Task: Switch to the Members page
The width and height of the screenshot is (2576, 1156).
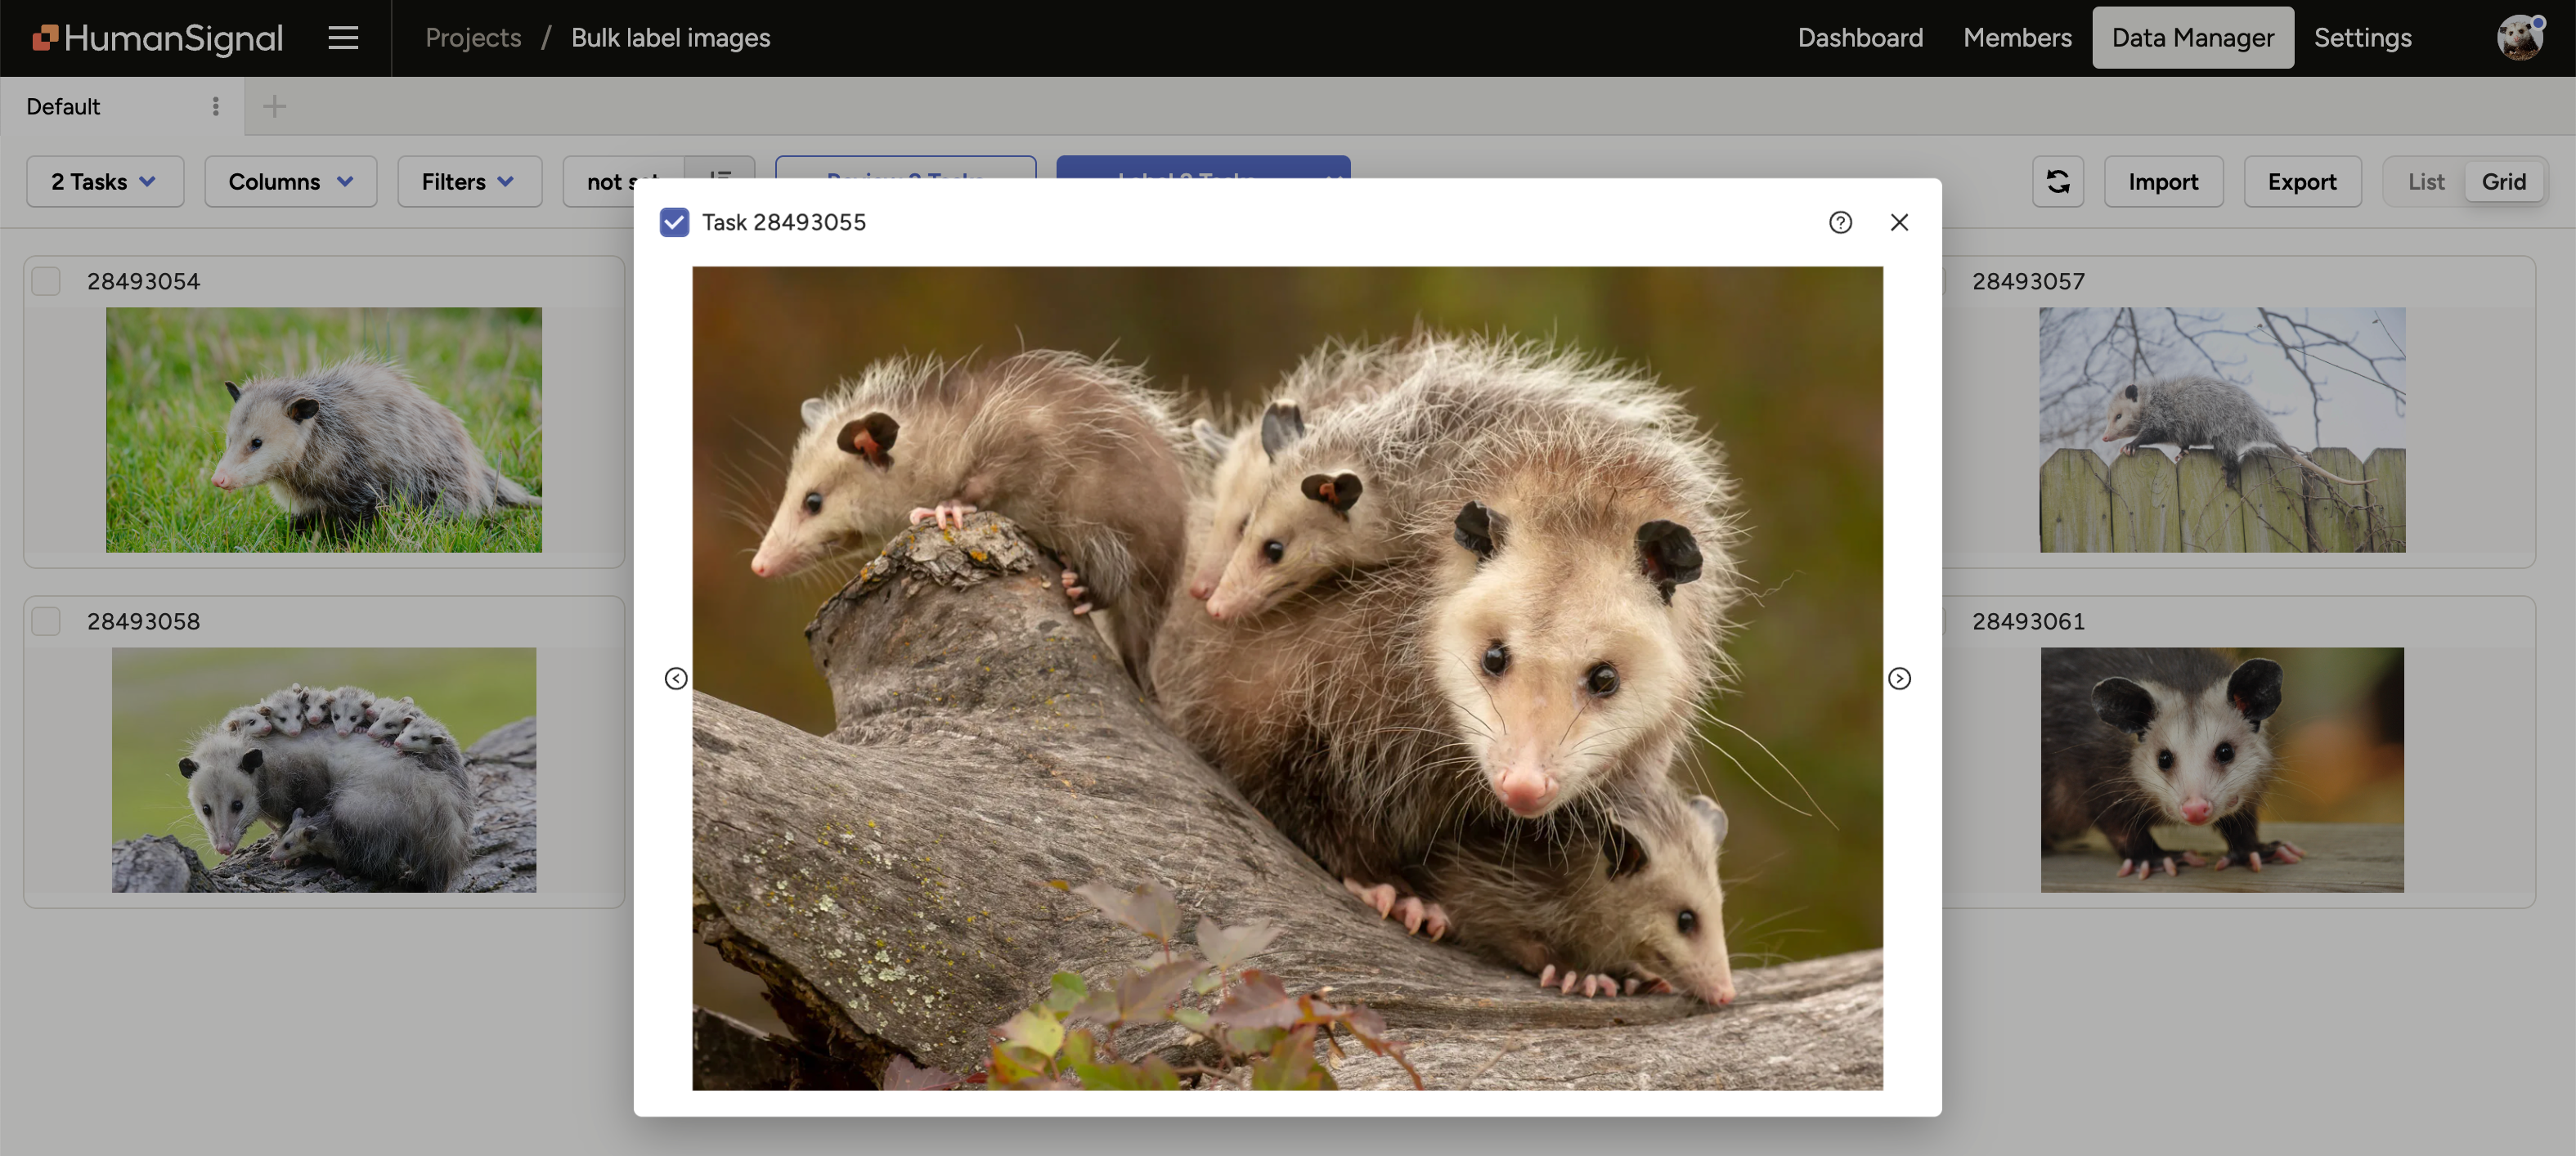Action: 2017,37
